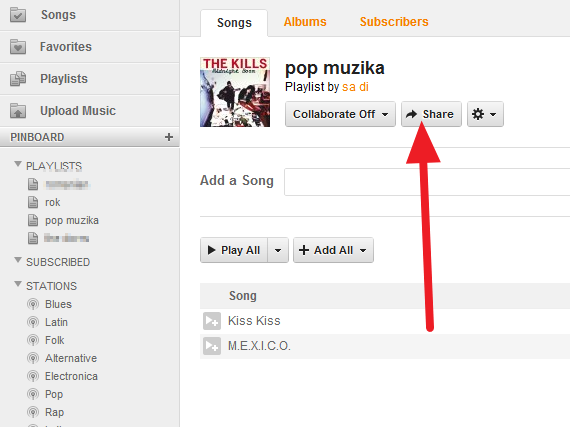Screen dimensions: 570x427
Task: Click add-to-queue icon beside M.E.X.I.C.O.
Action: coord(212,346)
